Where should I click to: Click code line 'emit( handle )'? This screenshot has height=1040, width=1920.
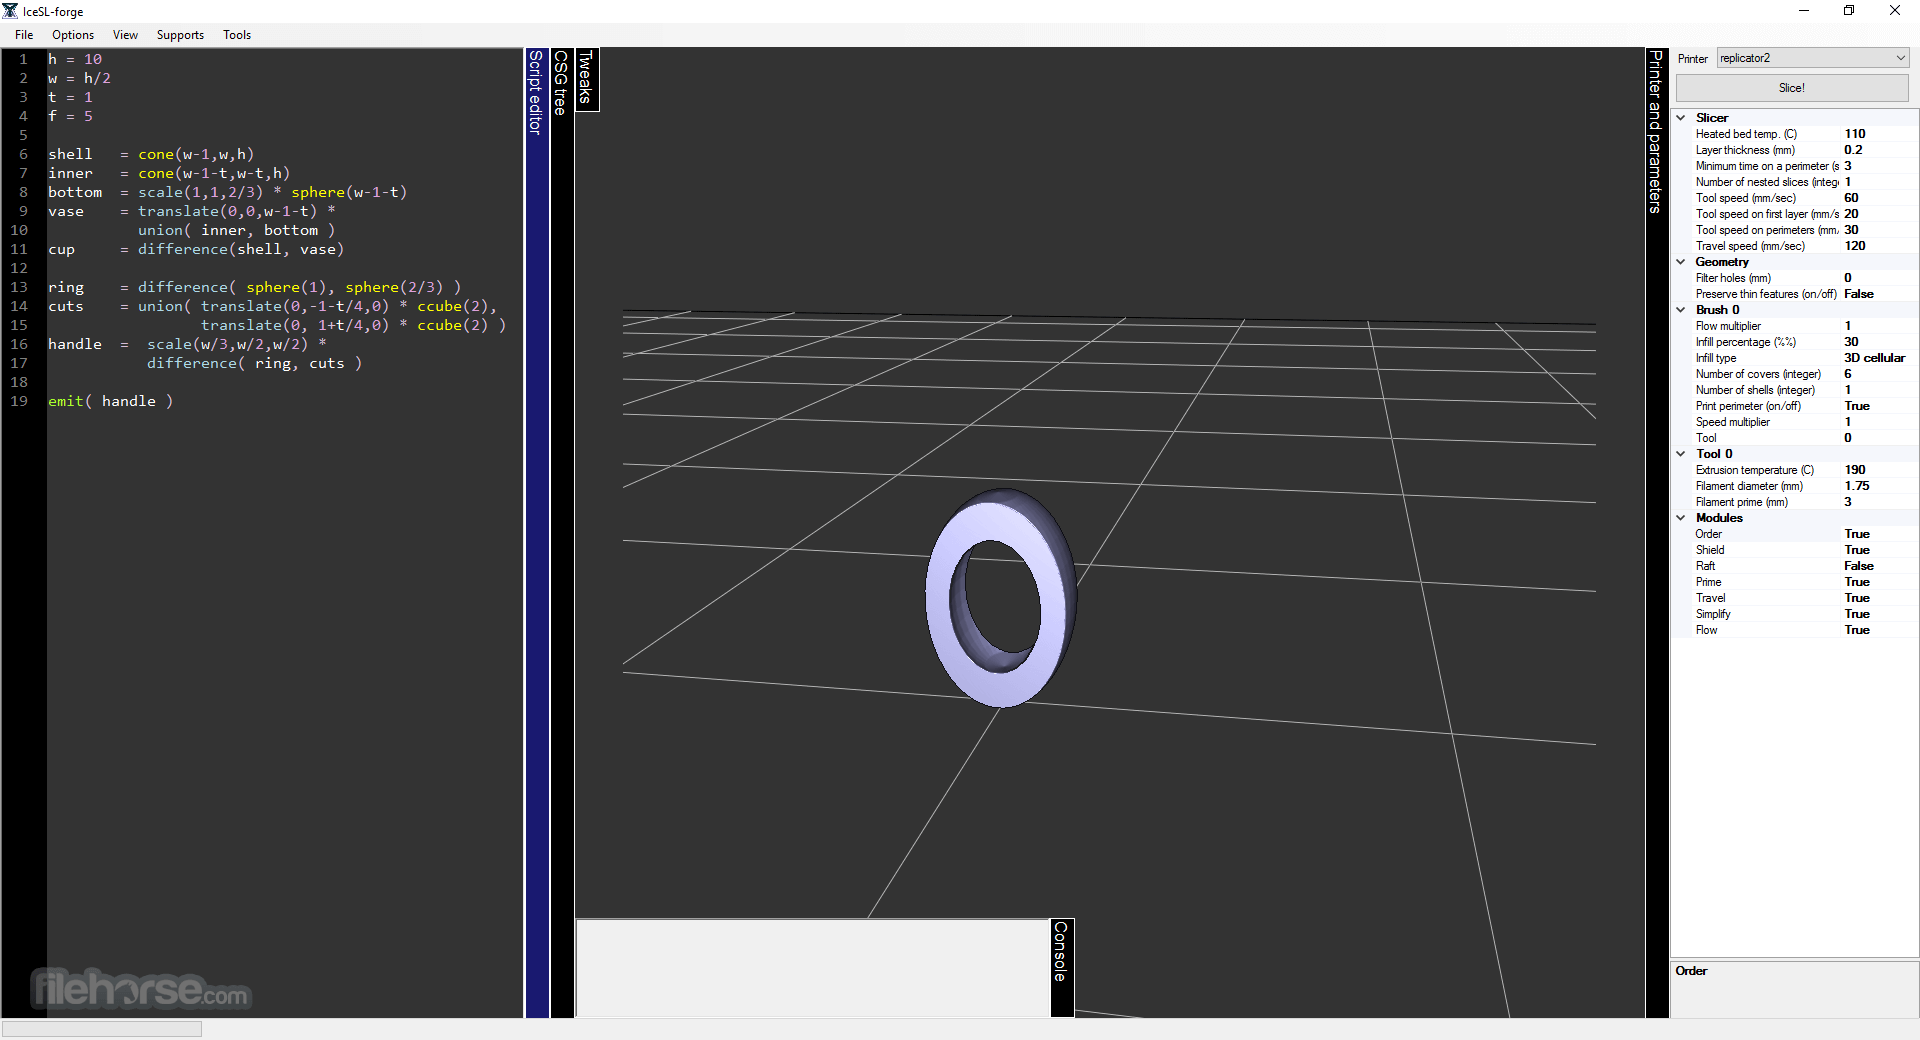[110, 401]
